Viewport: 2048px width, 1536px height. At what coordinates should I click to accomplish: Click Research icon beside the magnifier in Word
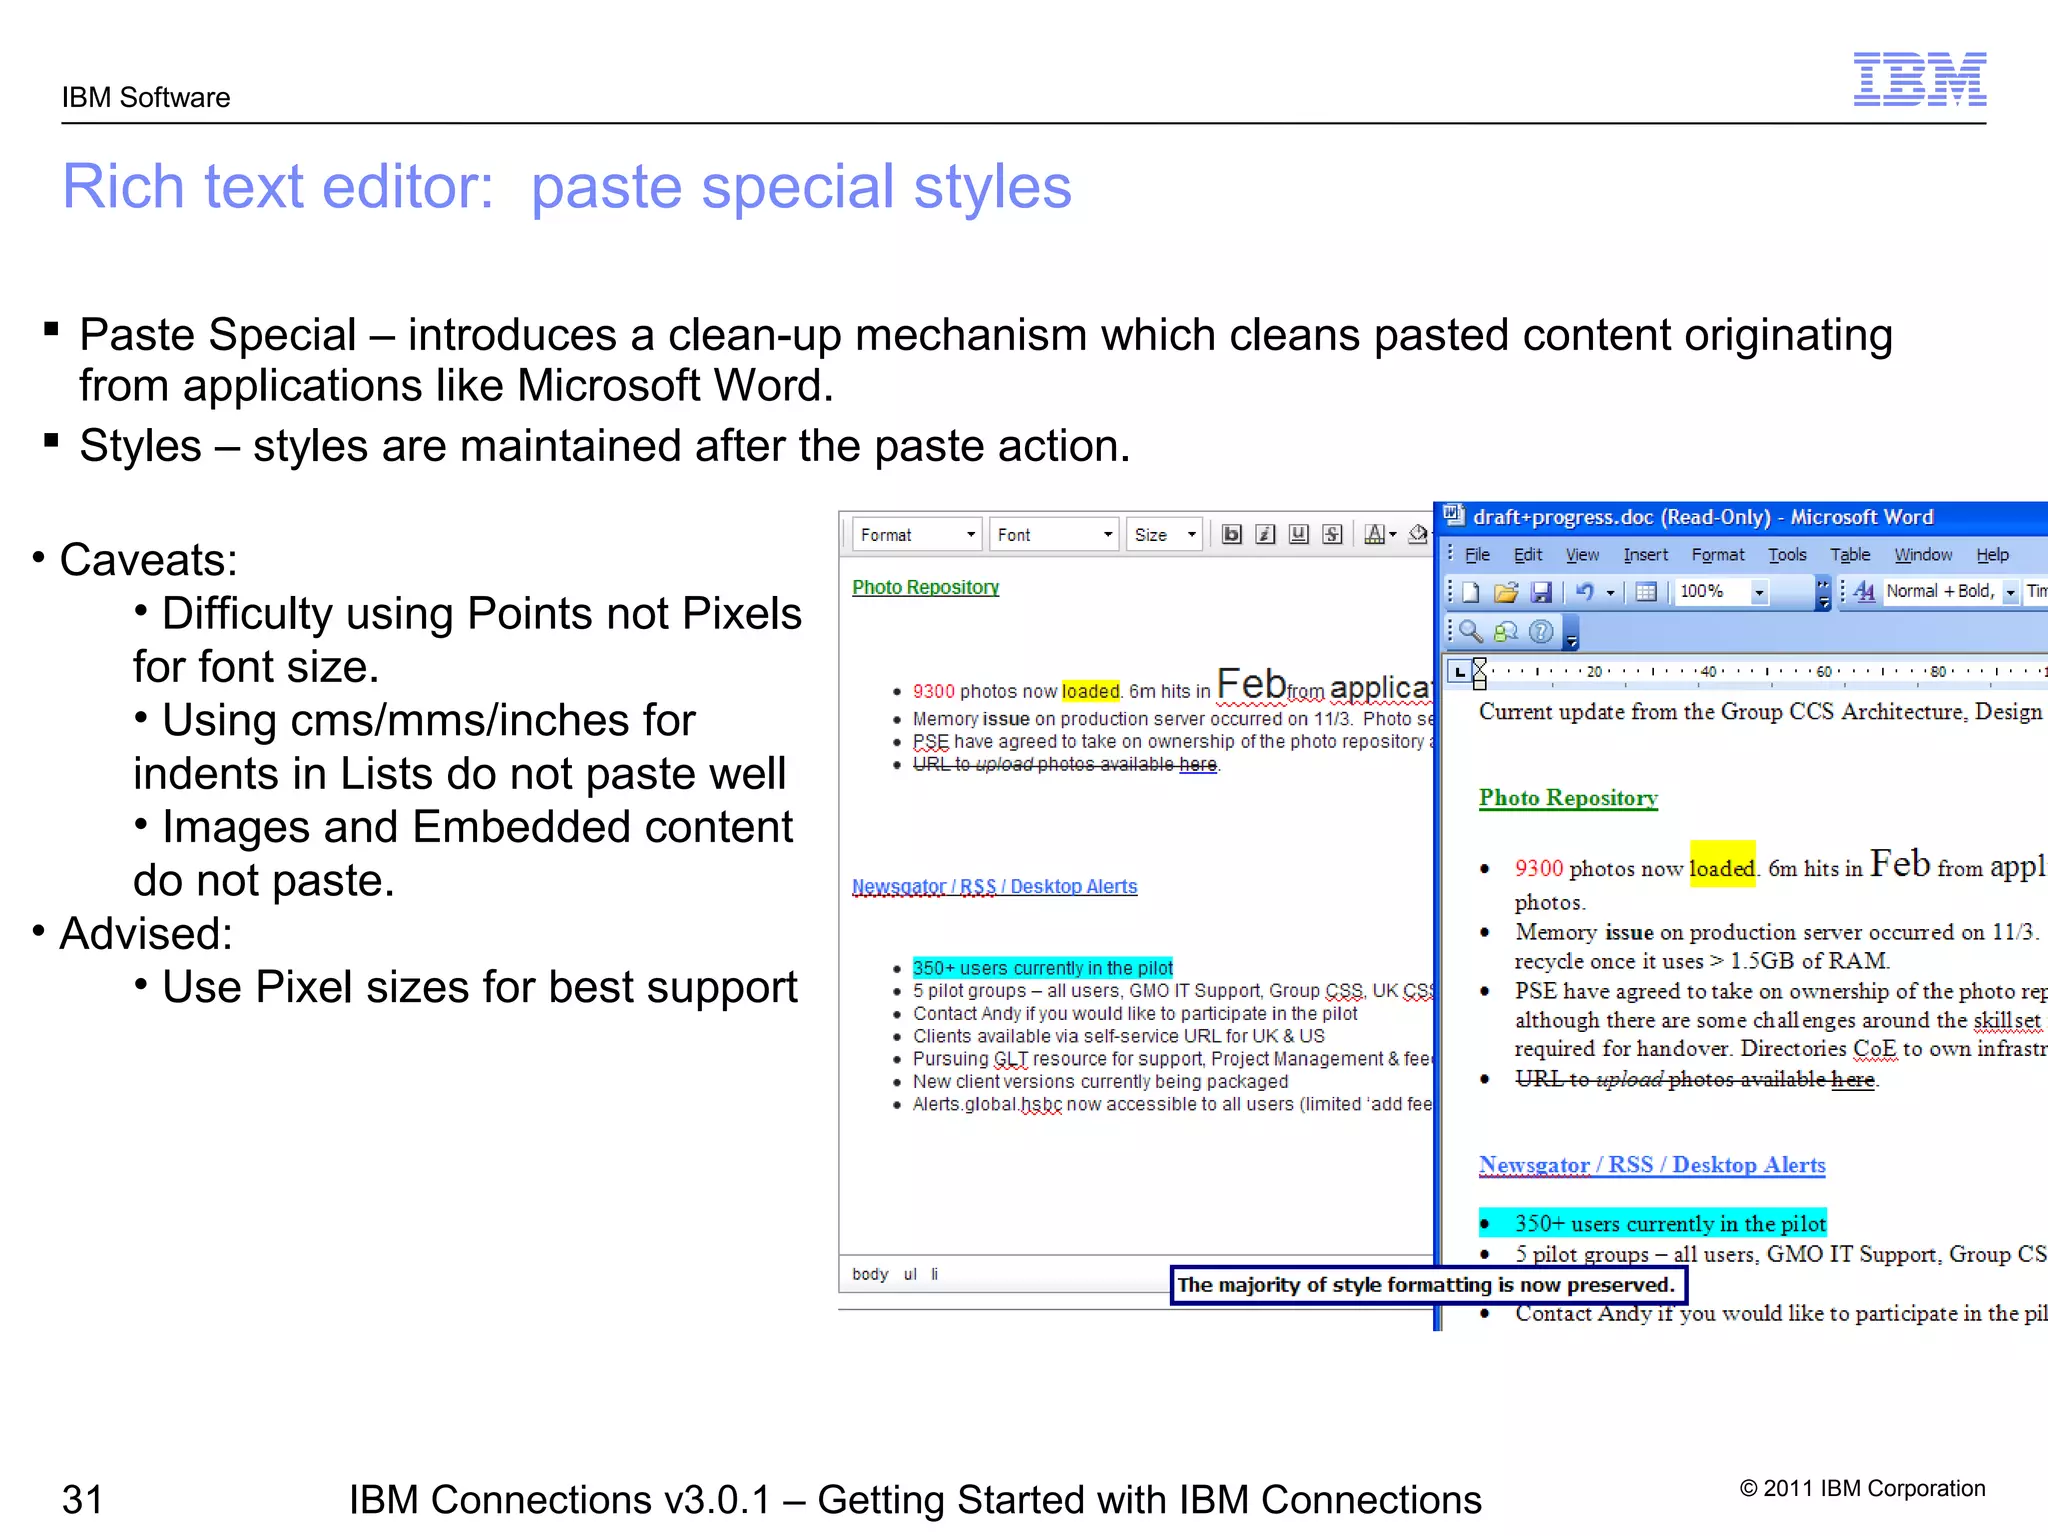pyautogui.click(x=1506, y=631)
